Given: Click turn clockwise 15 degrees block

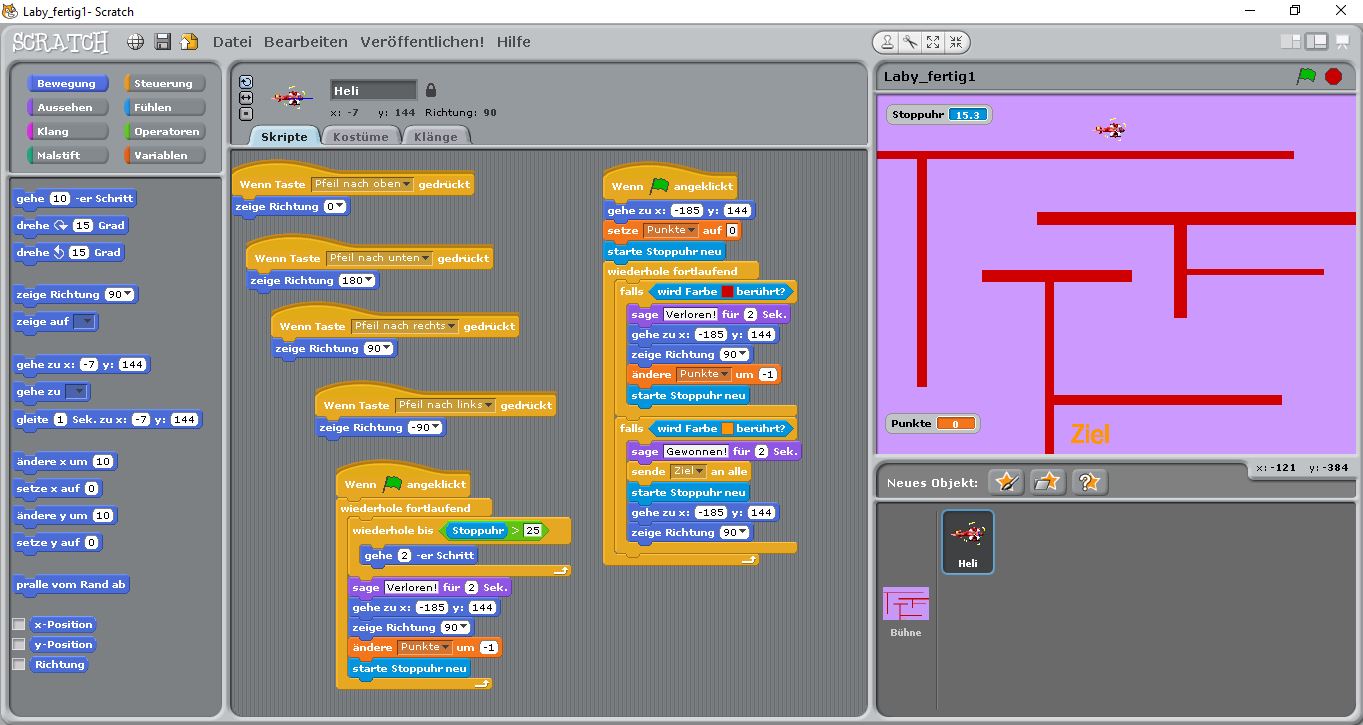Looking at the screenshot, I should tap(70, 226).
